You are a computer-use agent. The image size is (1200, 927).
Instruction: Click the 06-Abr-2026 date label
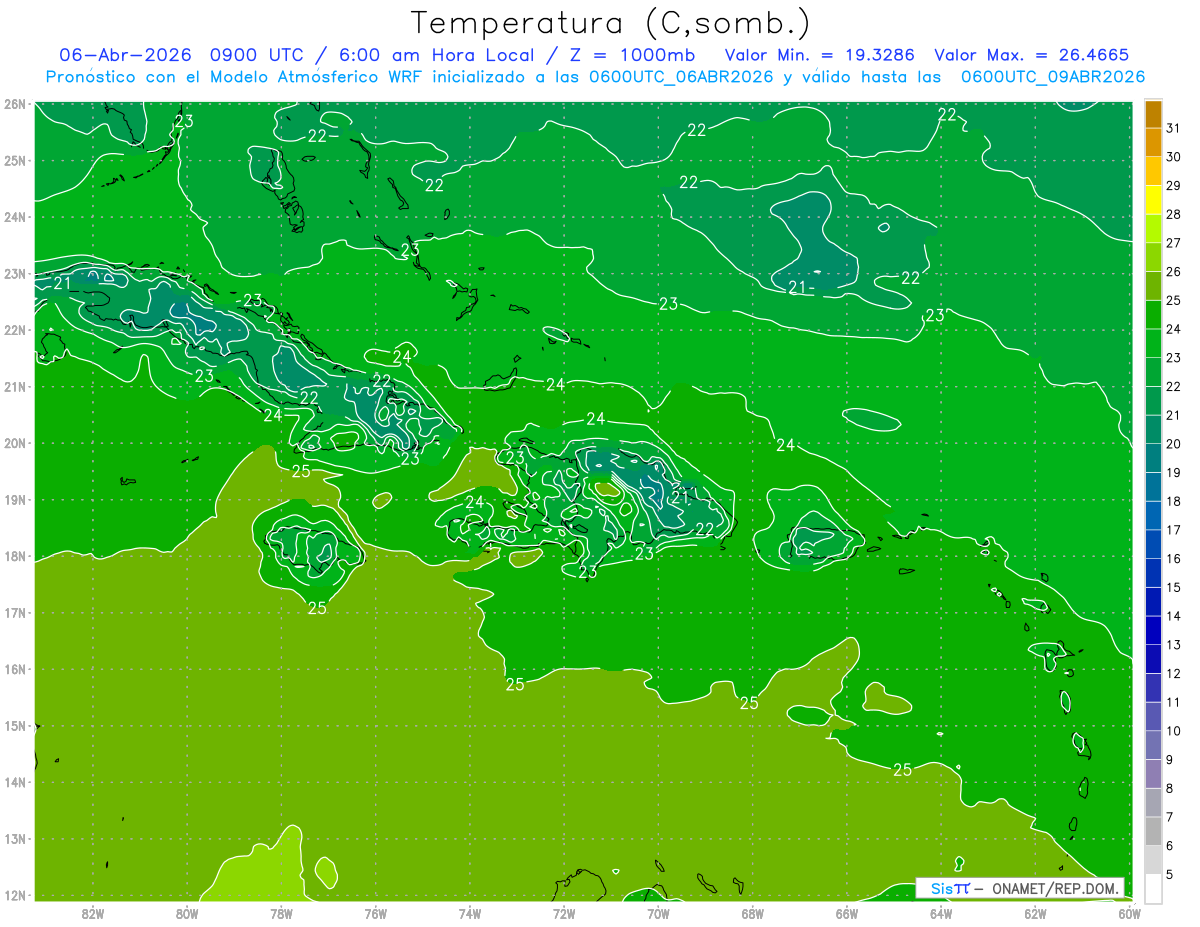(125, 55)
